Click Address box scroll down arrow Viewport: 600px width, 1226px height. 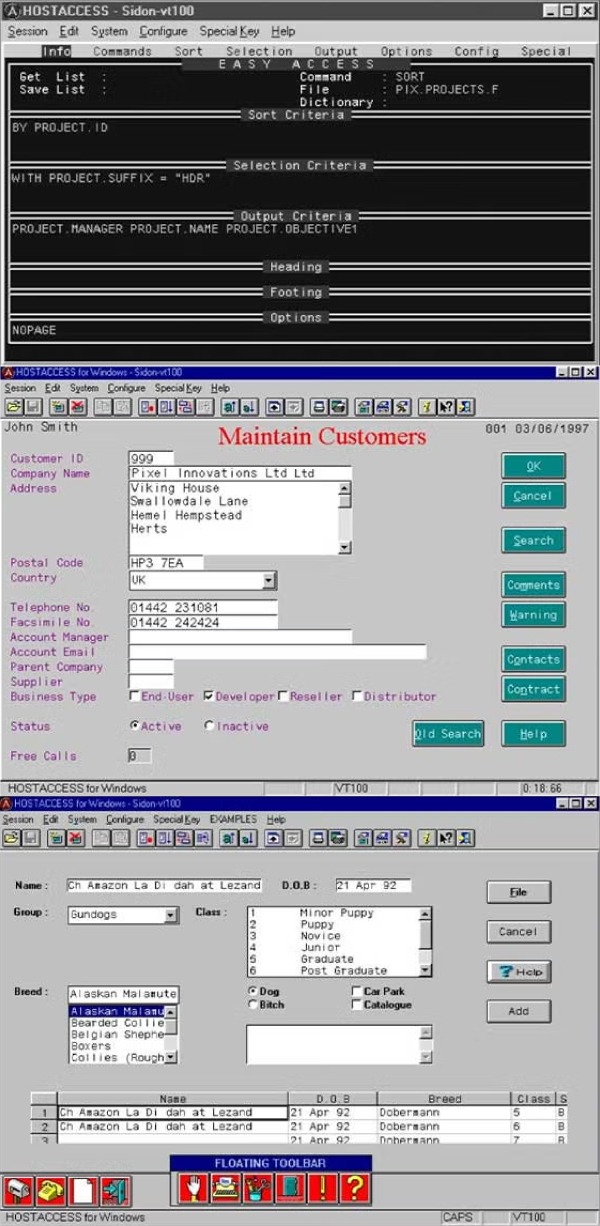345,547
